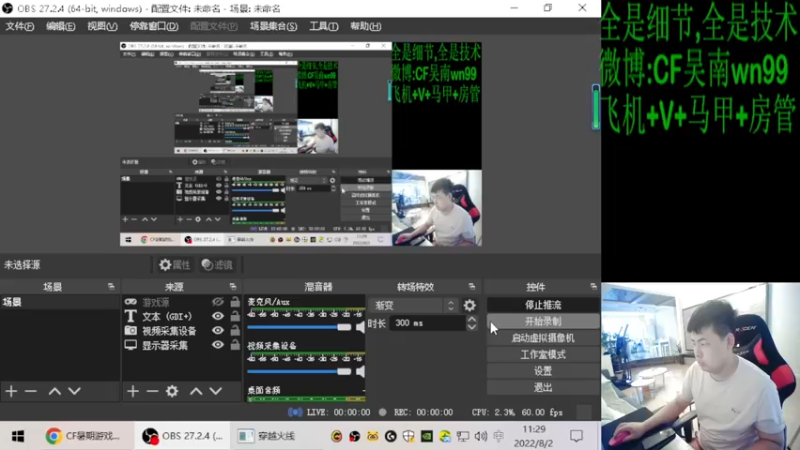Open notification center icon in taskbar
The image size is (800, 450).
577,436
